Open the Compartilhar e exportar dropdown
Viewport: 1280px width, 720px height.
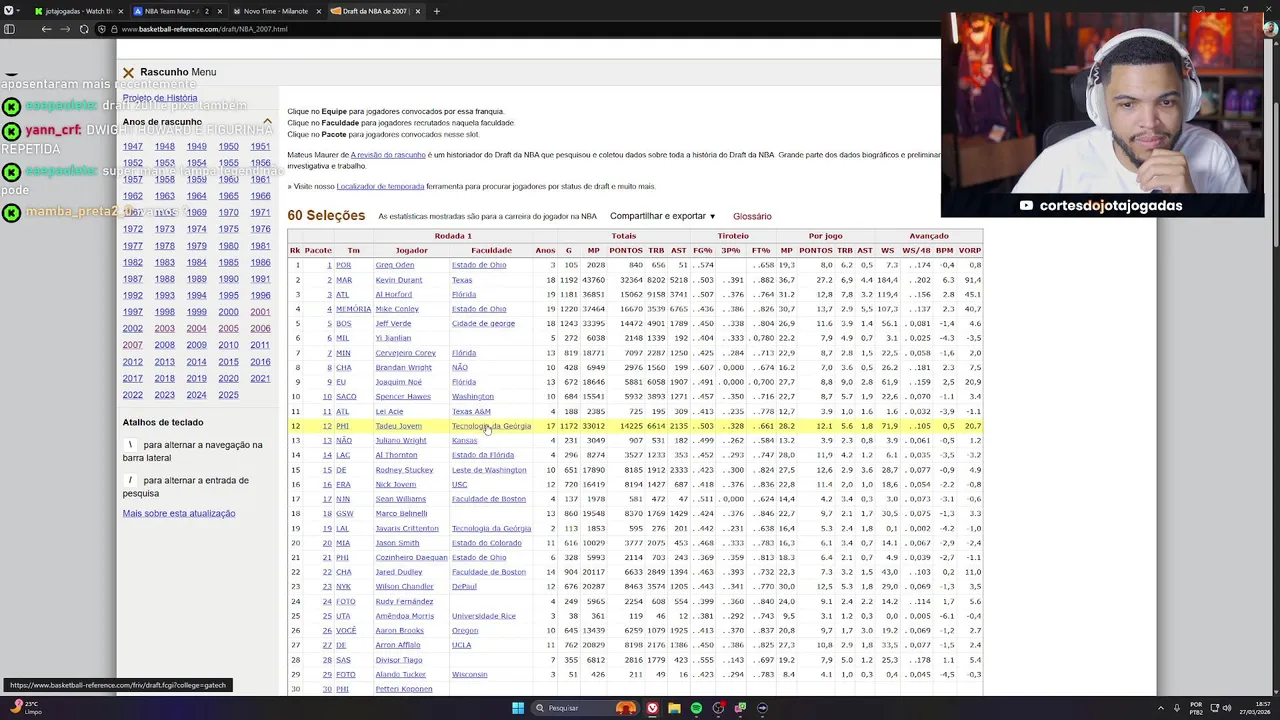[663, 216]
